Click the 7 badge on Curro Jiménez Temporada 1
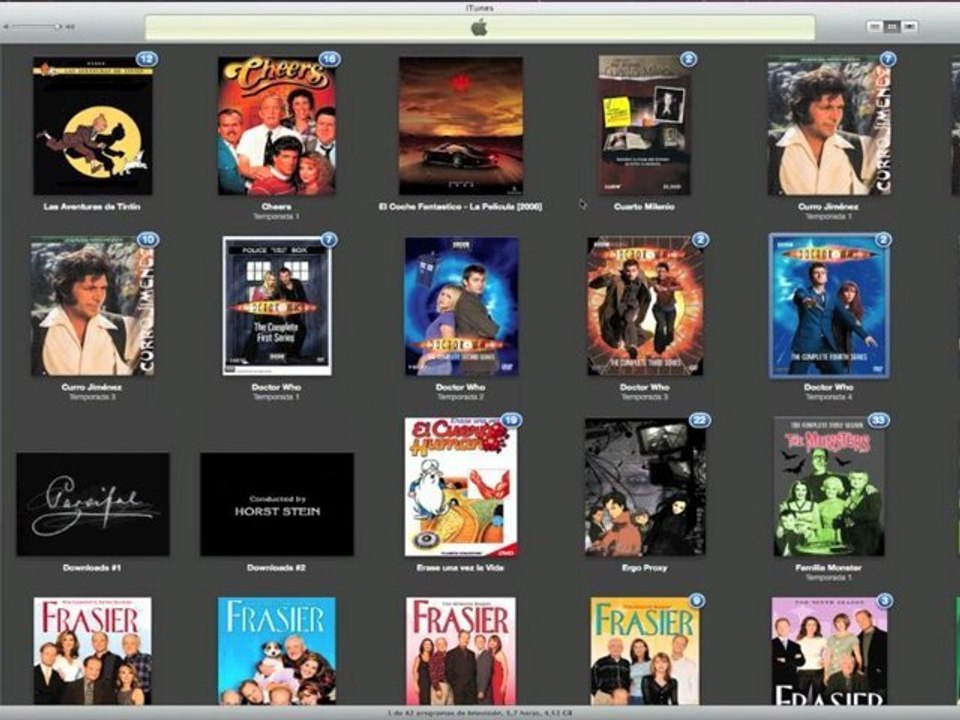The height and width of the screenshot is (720, 960). point(888,59)
